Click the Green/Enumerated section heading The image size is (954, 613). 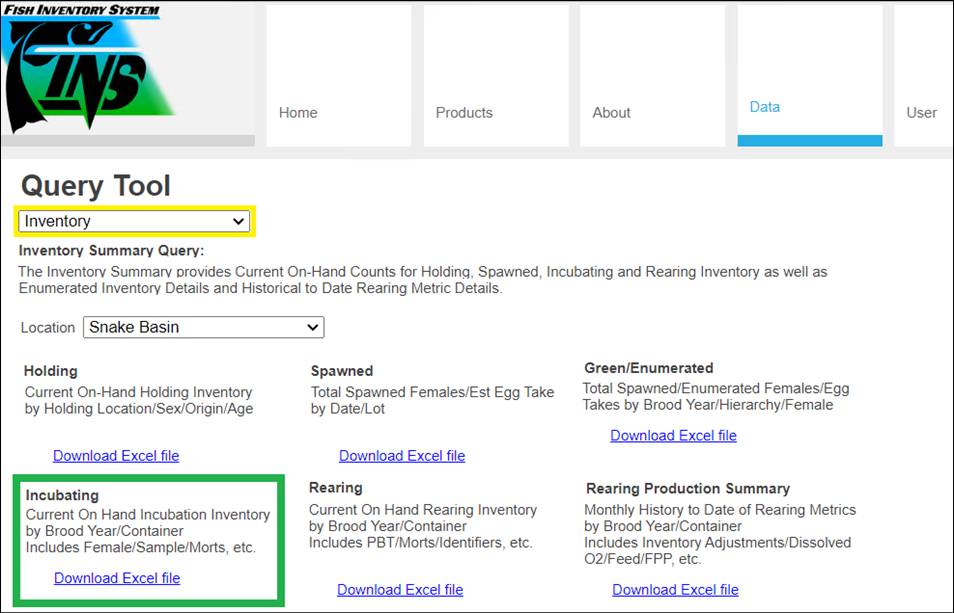coord(648,368)
